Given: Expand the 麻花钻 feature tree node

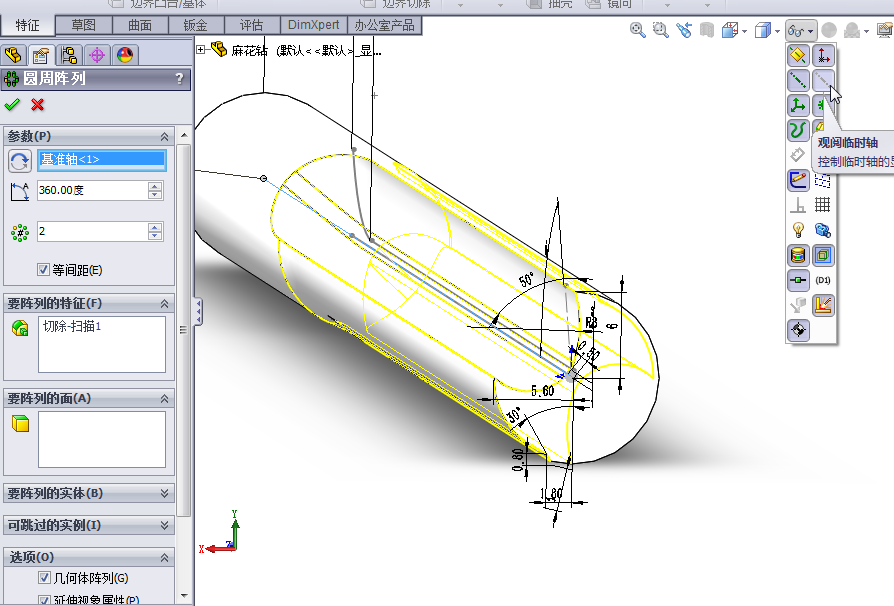Looking at the screenshot, I should (x=201, y=49).
